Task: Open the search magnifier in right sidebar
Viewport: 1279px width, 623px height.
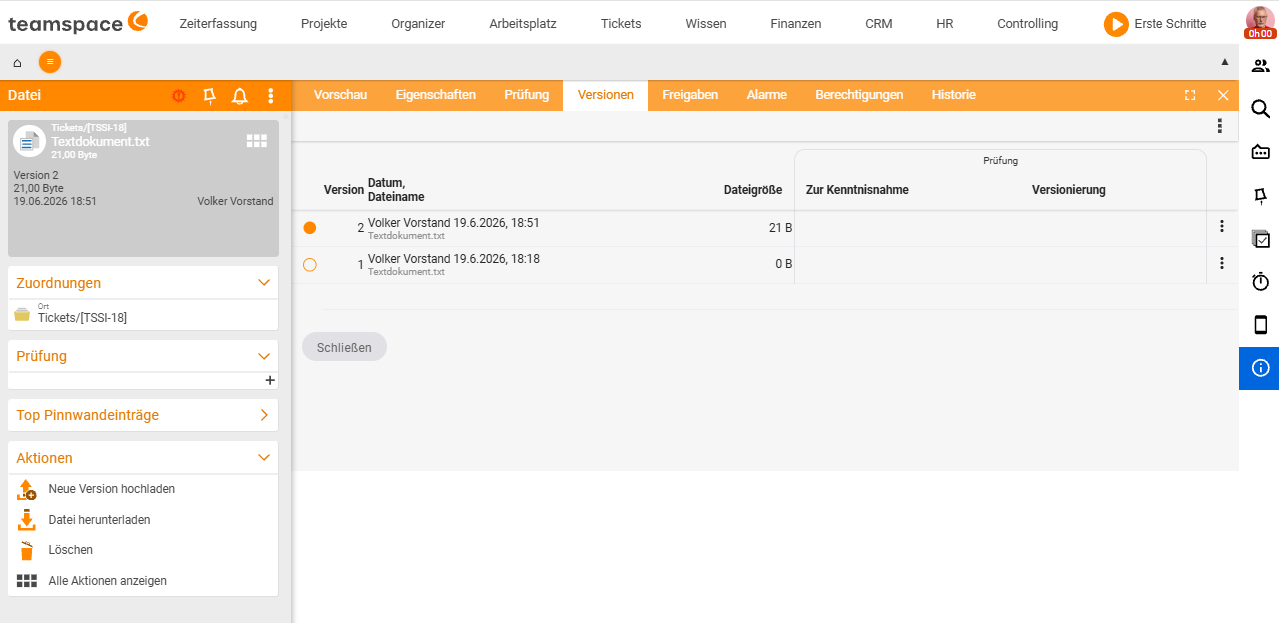Action: [x=1260, y=109]
